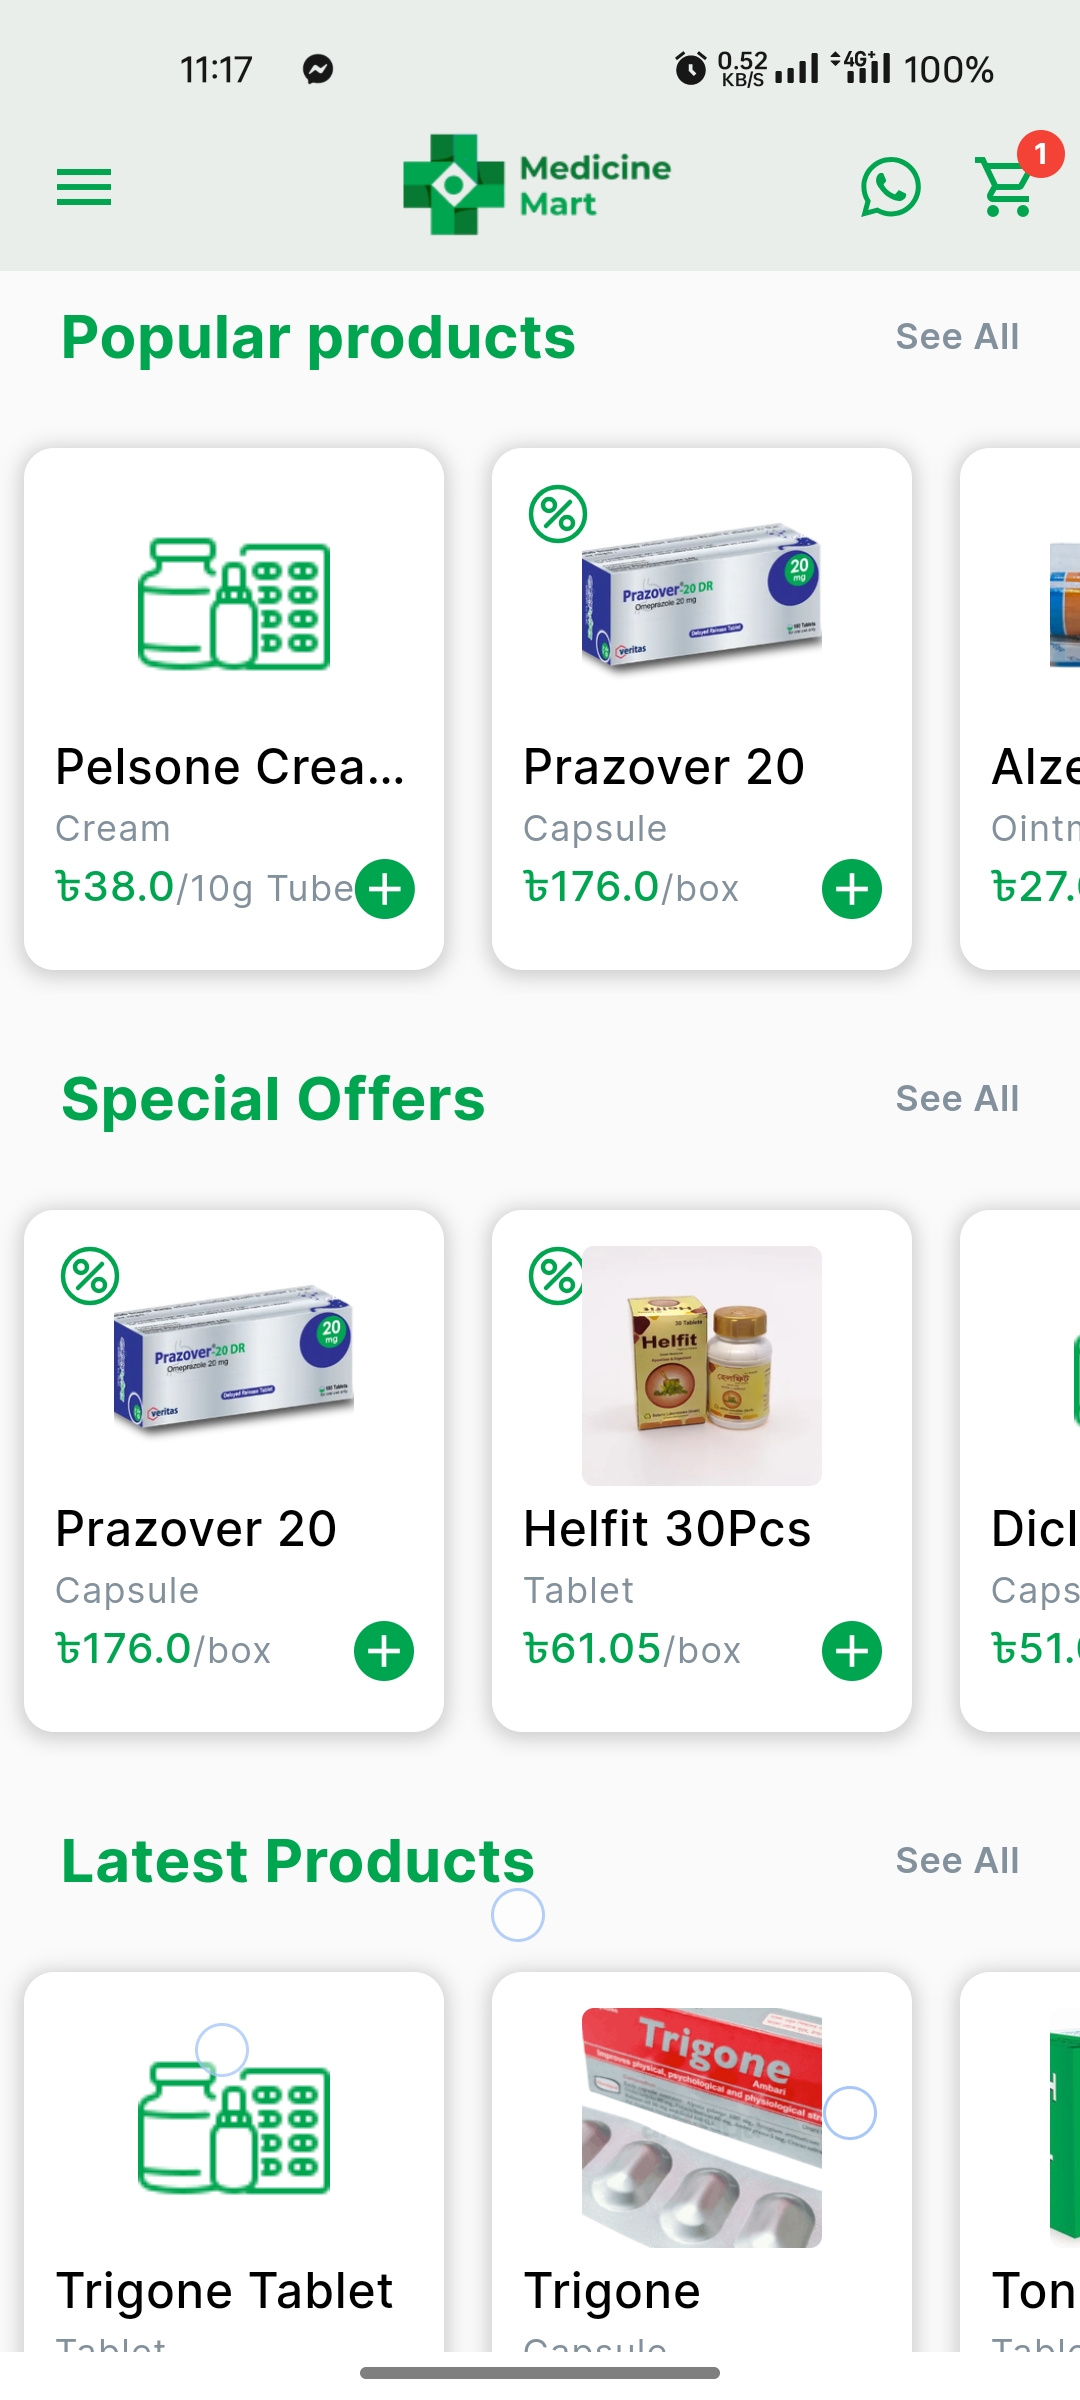Tap the WhatsApp contact icon
Screen dimensions: 1080x2400
coord(890,187)
